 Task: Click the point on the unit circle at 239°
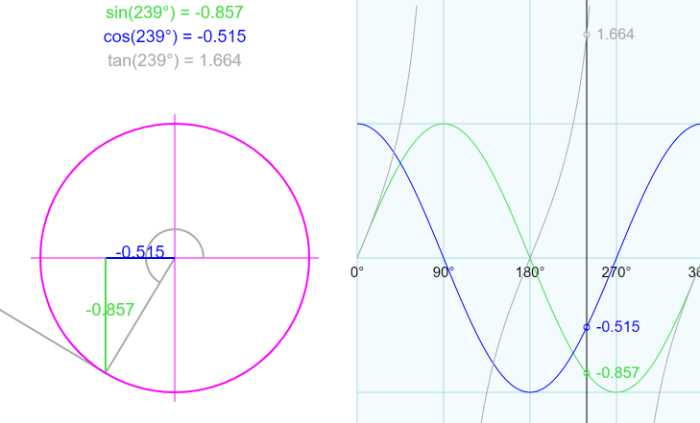(106, 371)
